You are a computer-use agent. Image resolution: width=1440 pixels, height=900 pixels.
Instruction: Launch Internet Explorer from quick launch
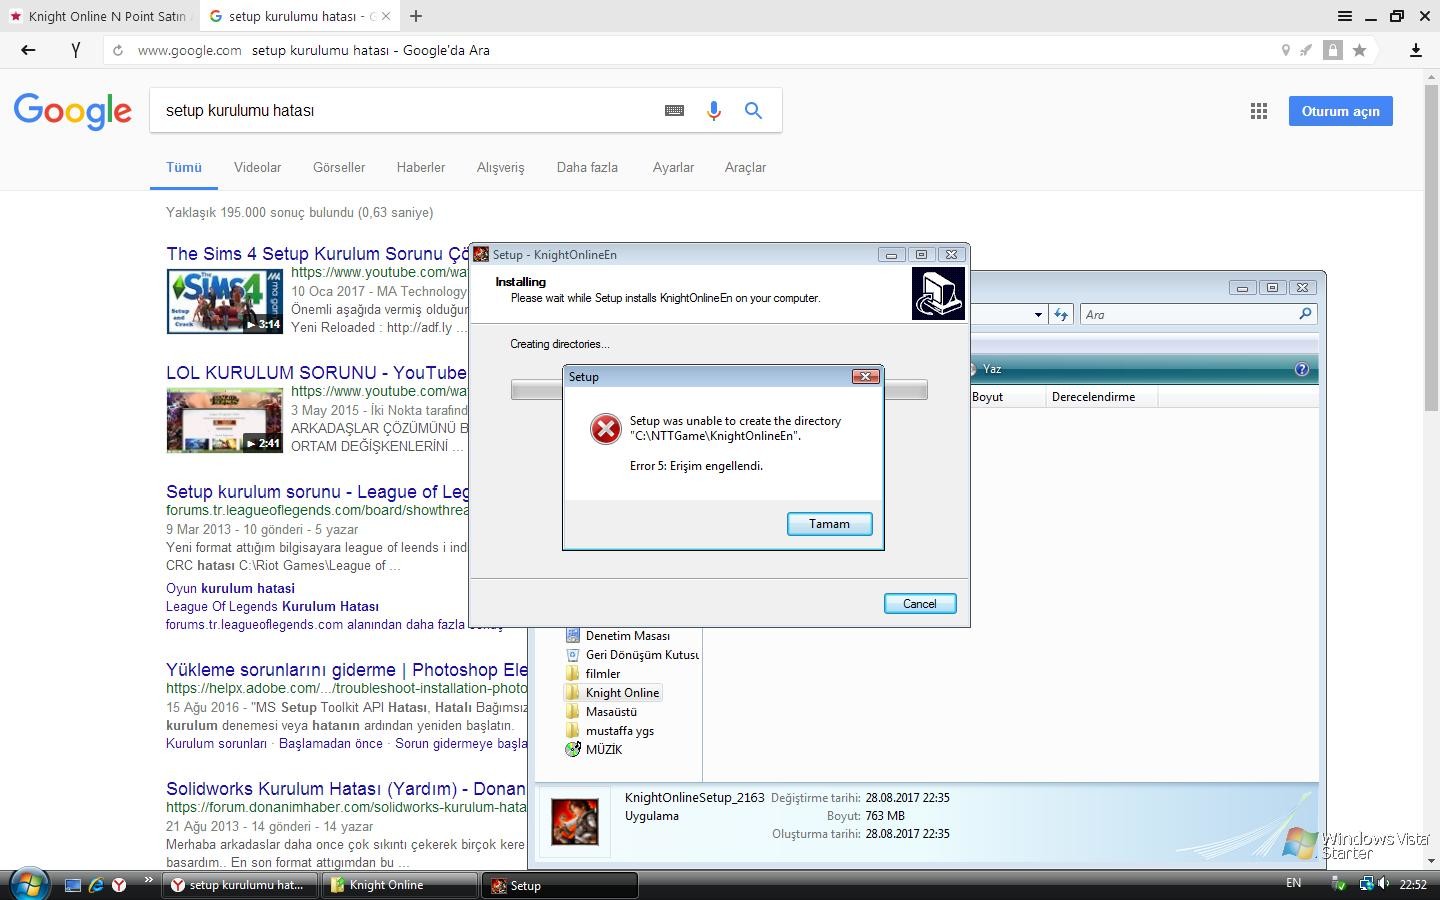[x=96, y=885]
